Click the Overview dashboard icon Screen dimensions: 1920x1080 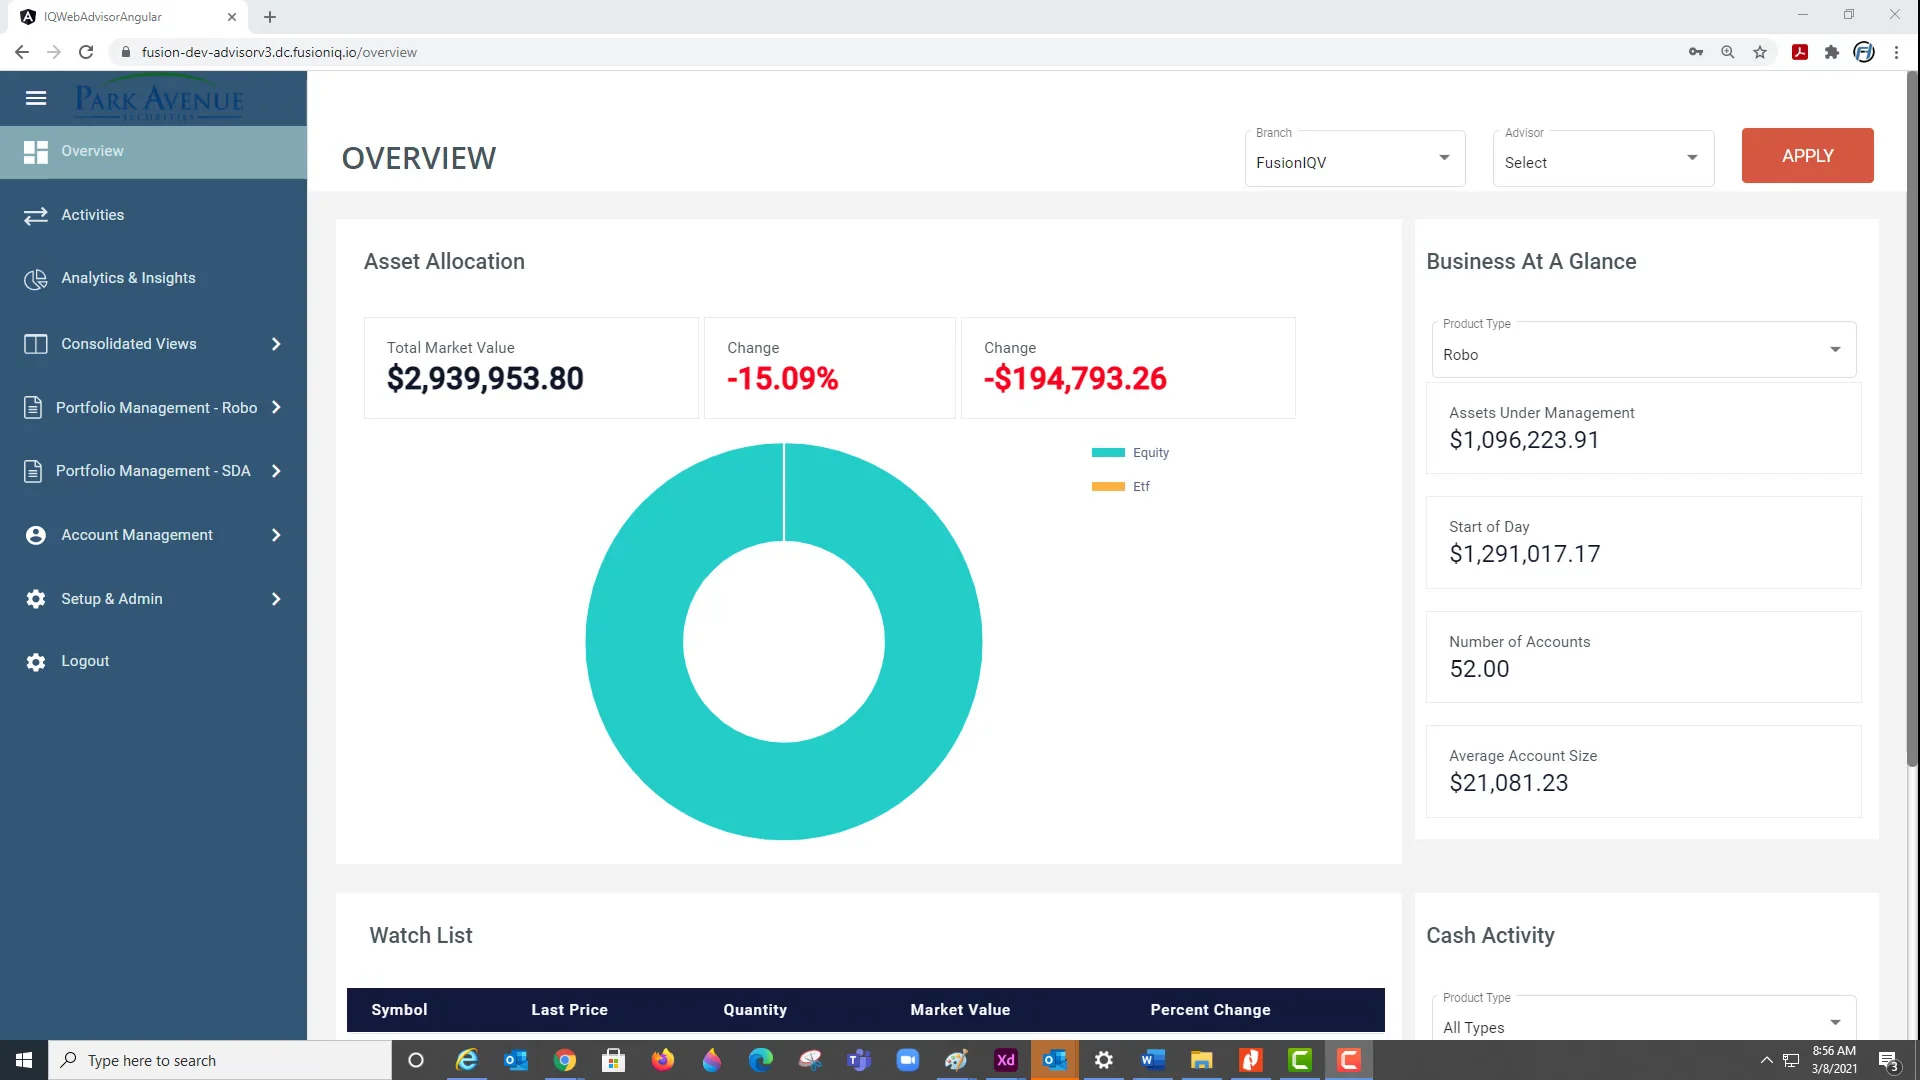coord(36,152)
